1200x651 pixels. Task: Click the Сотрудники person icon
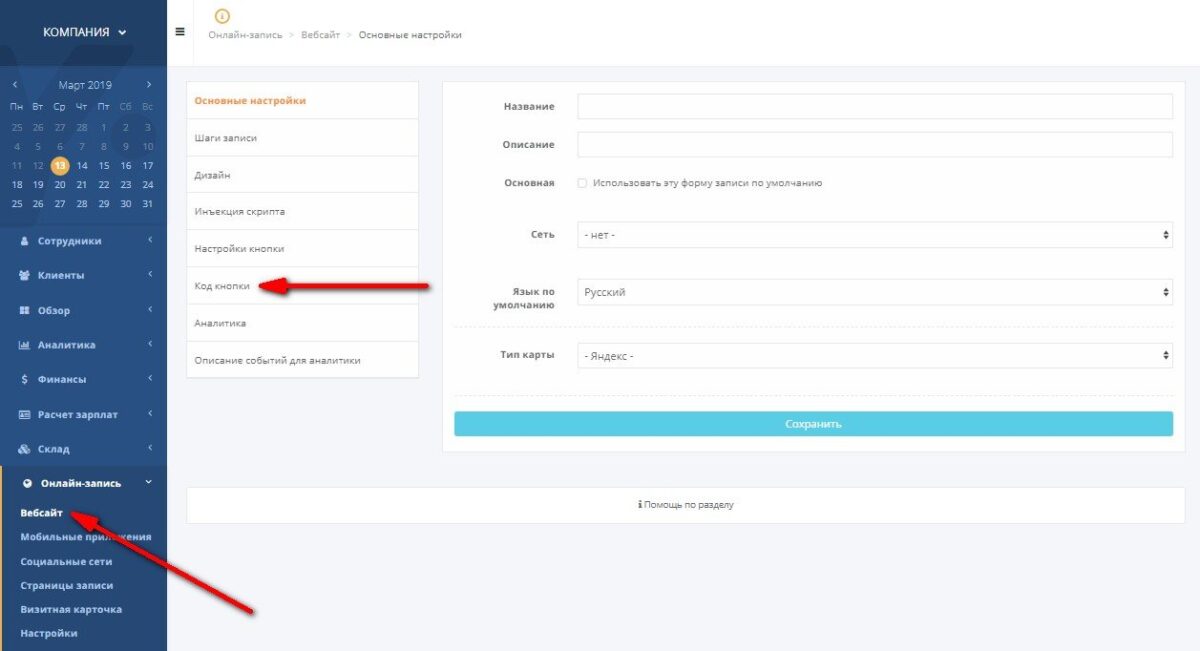click(25, 241)
